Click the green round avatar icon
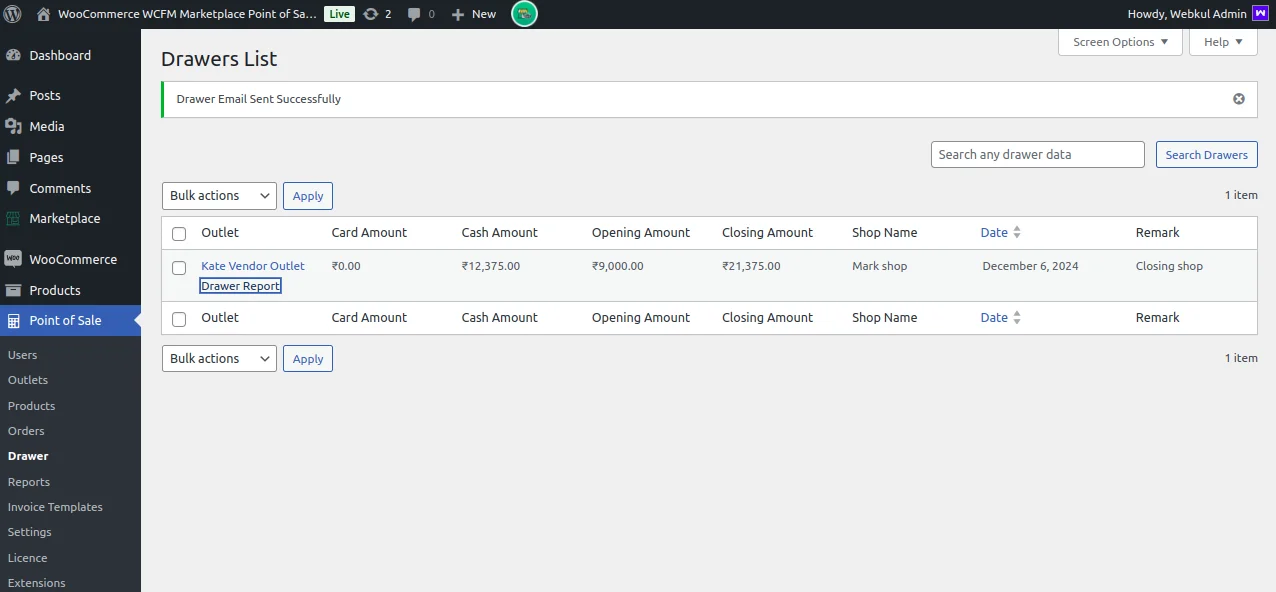The height and width of the screenshot is (592, 1276). click(524, 14)
